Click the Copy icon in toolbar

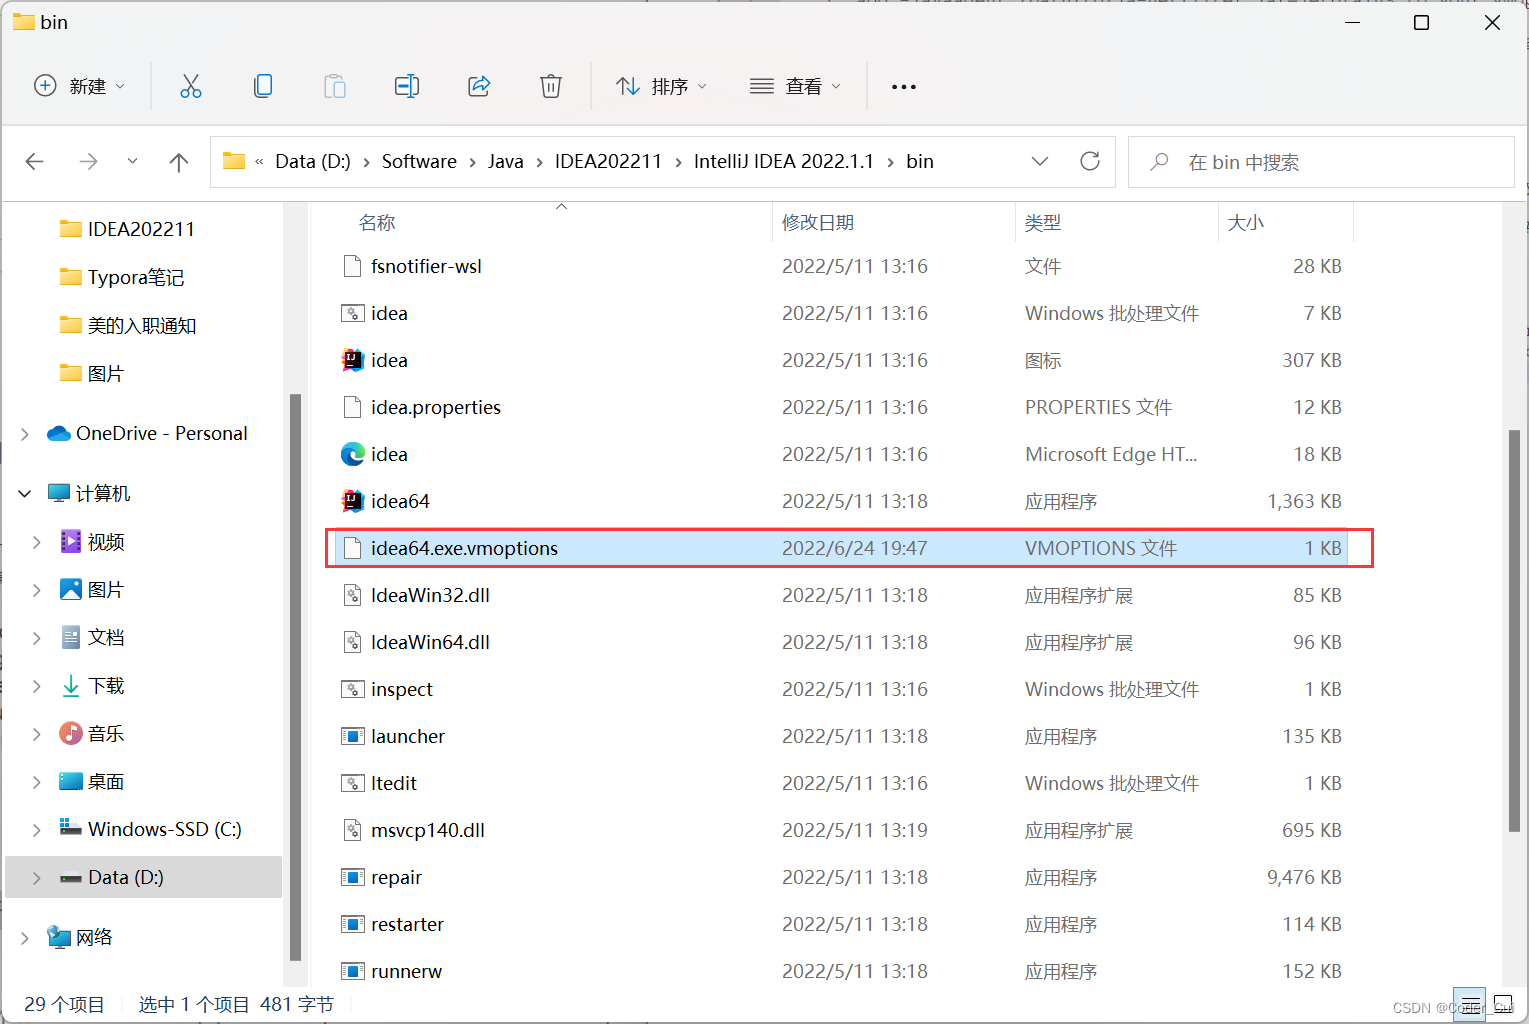coord(263,86)
